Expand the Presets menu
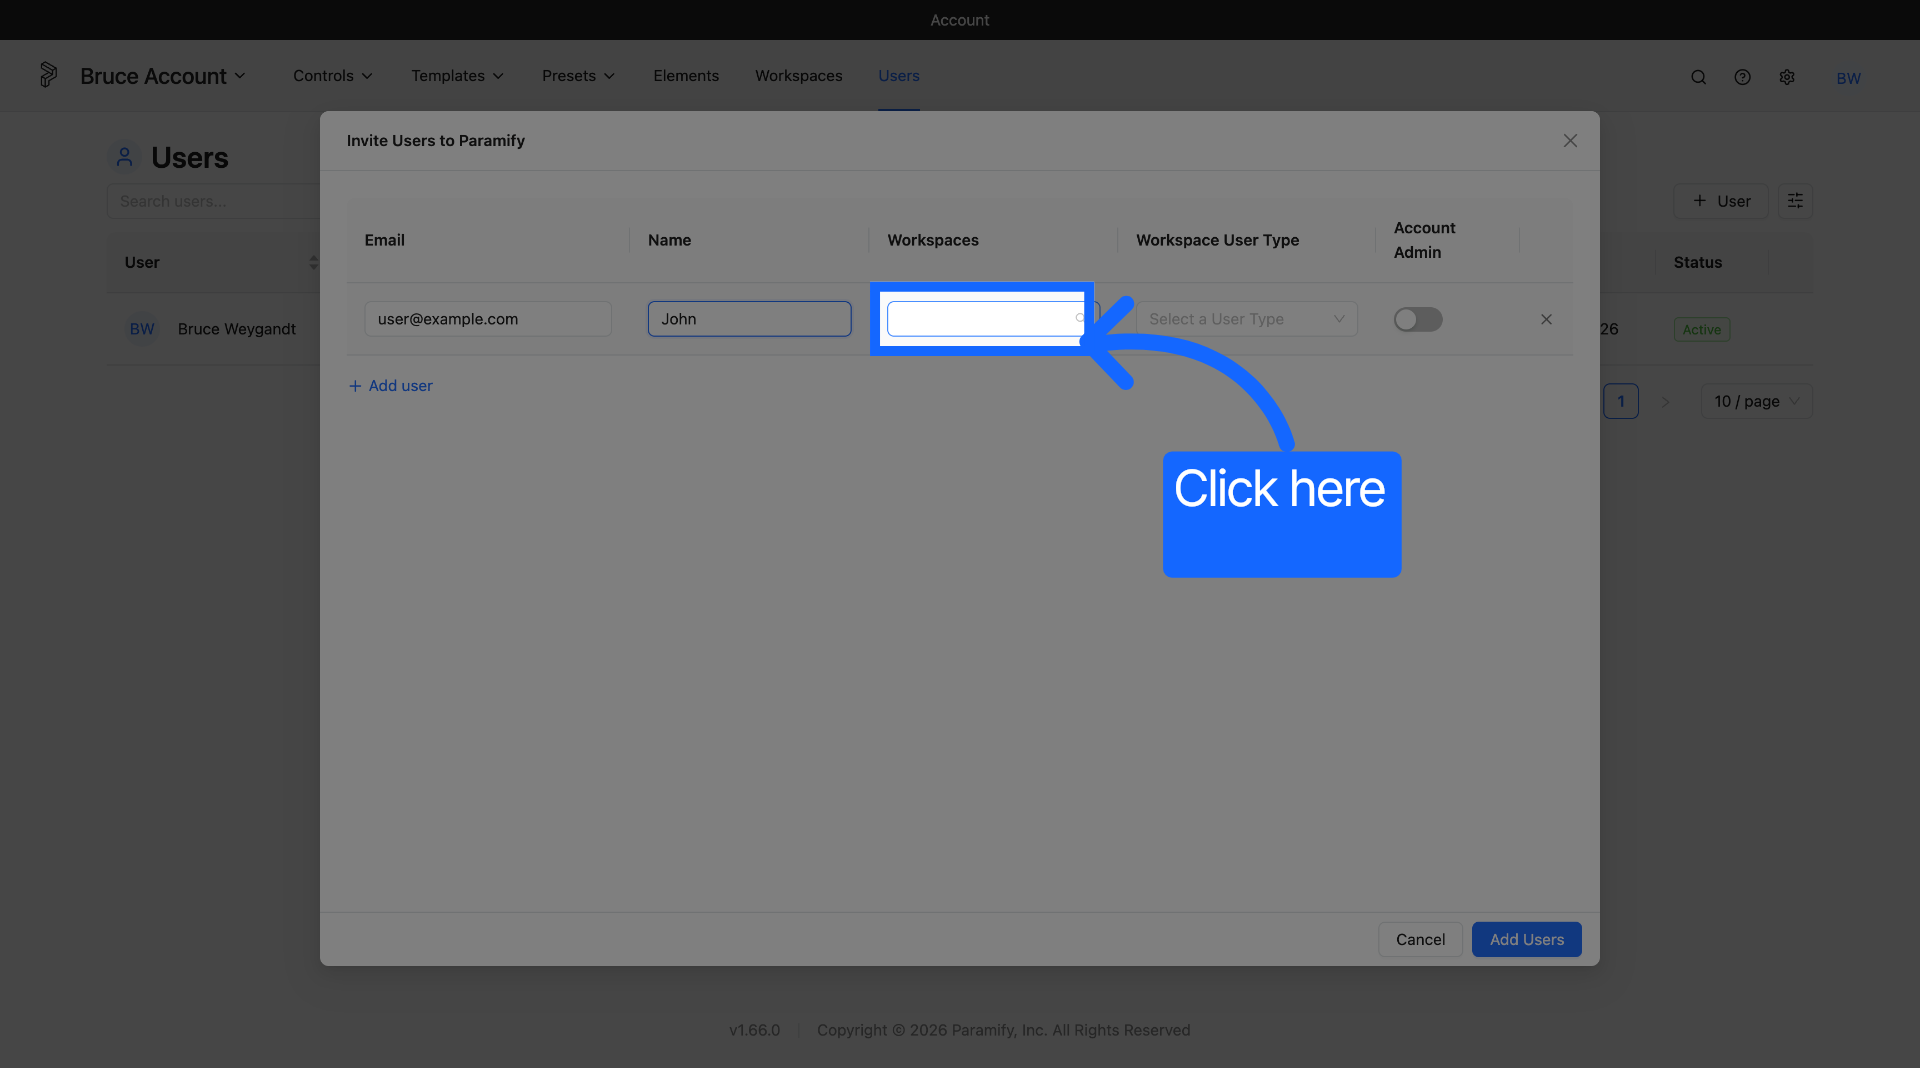This screenshot has width=1920, height=1068. tap(579, 76)
